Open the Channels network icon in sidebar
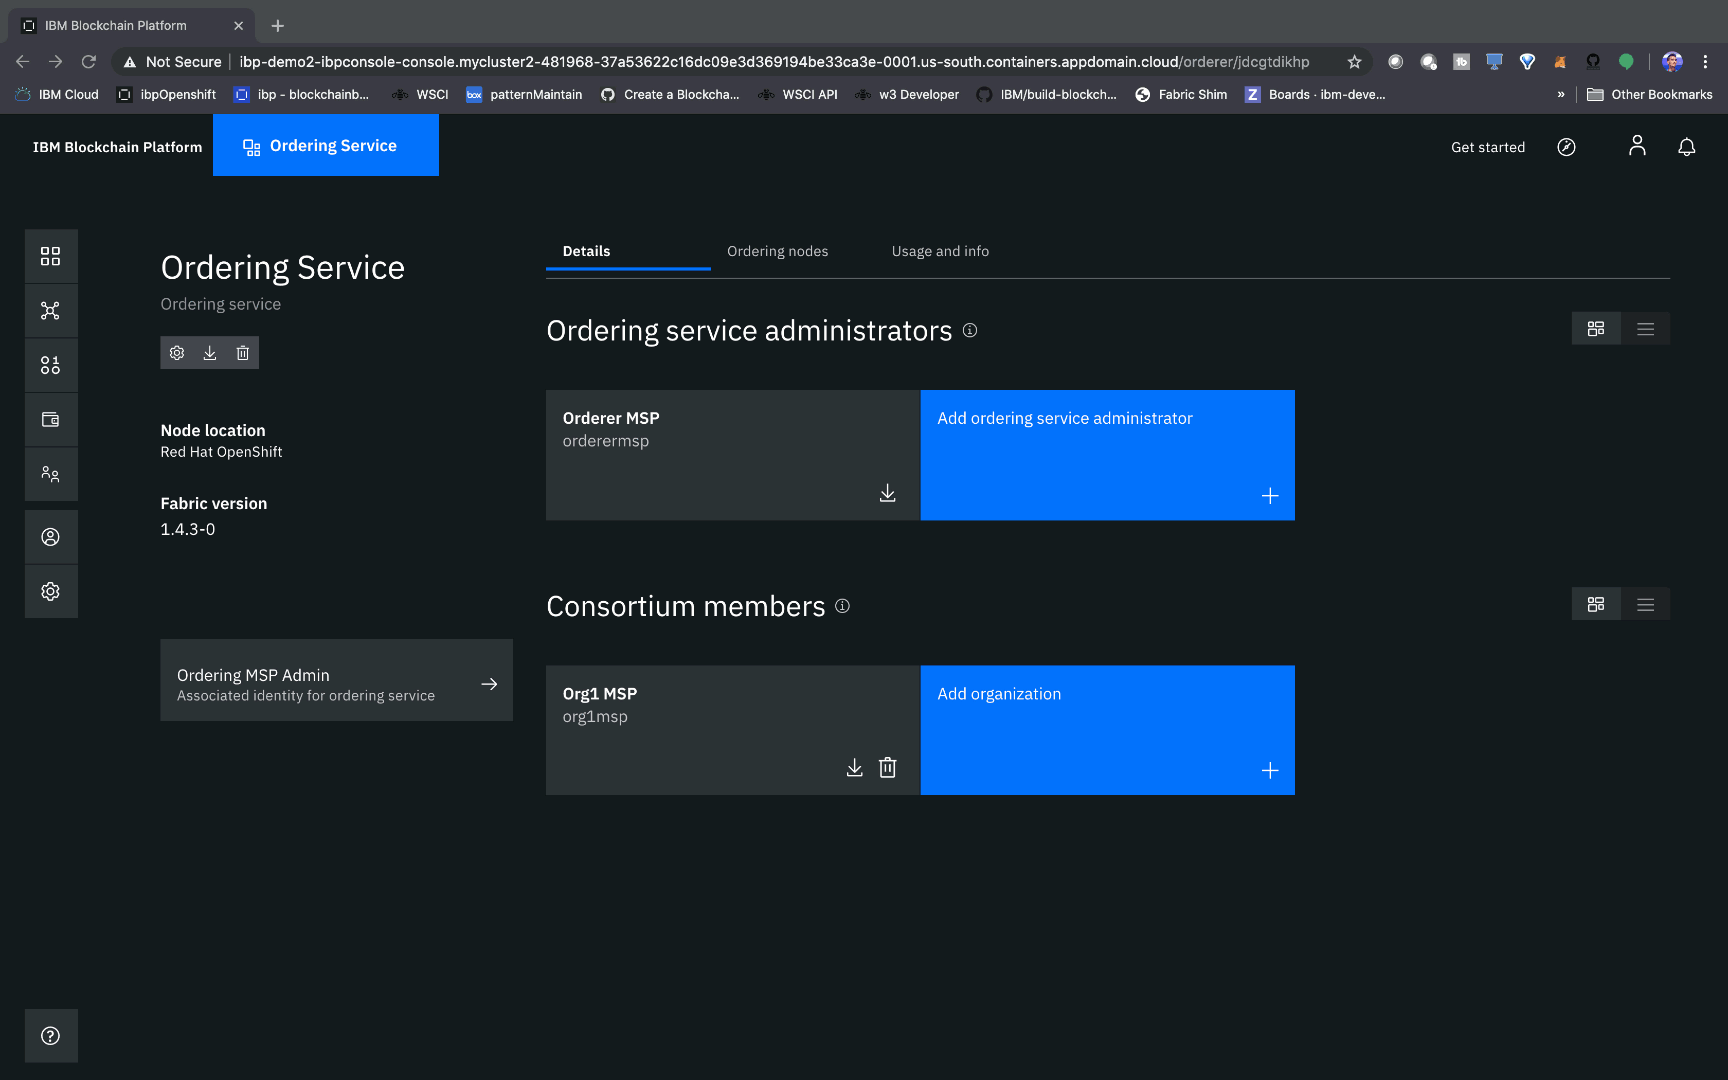The height and width of the screenshot is (1080, 1728). [51, 311]
